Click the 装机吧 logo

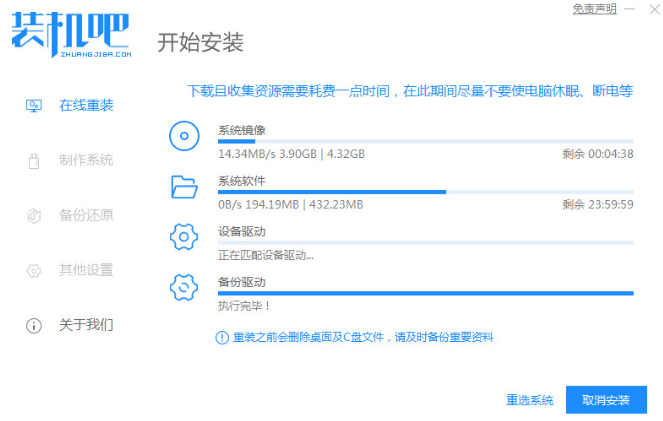[x=70, y=35]
